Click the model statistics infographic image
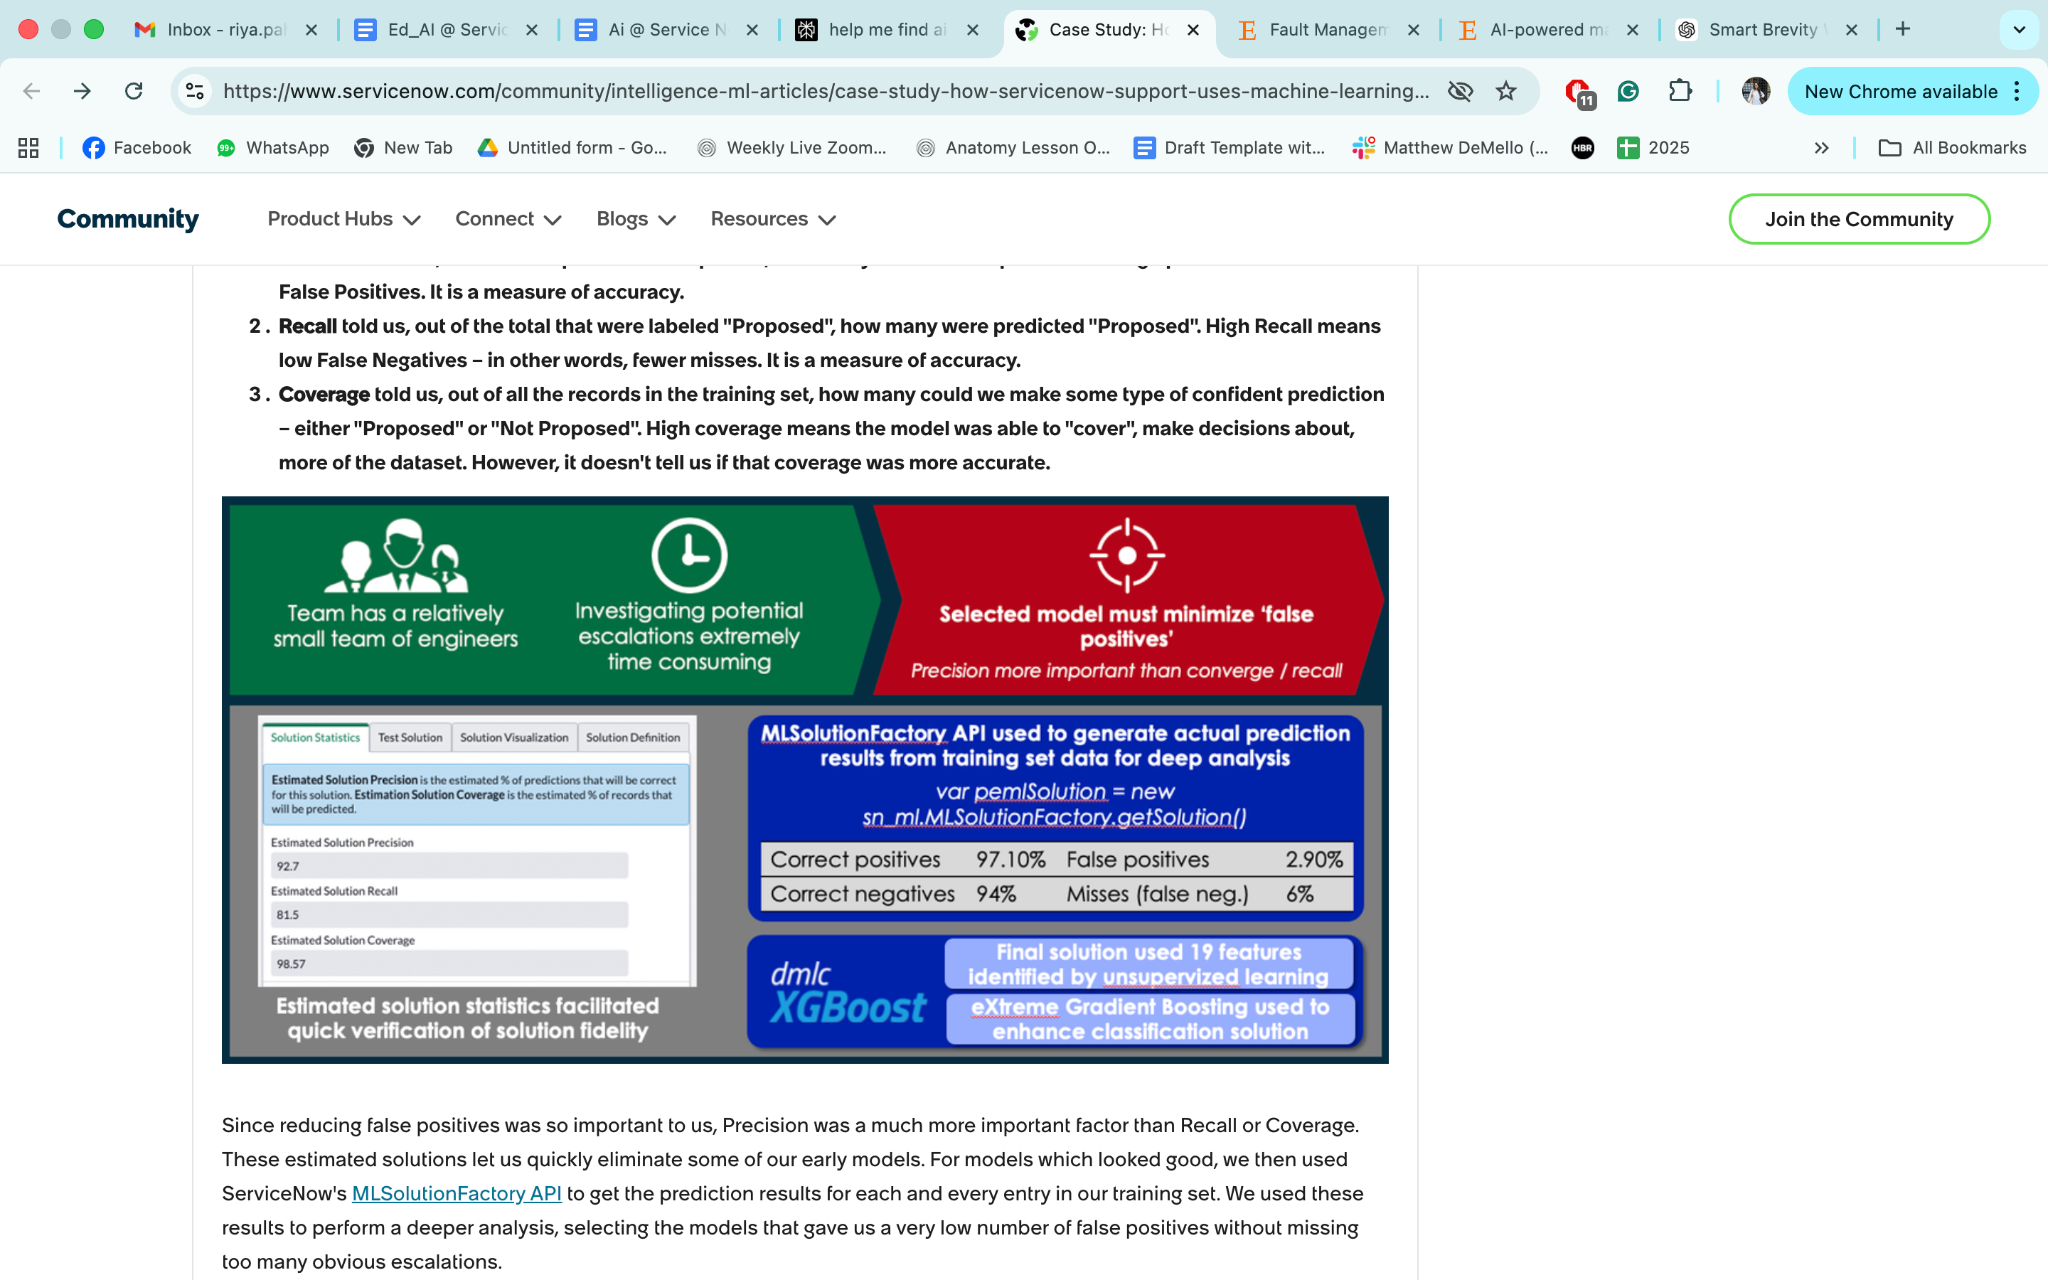This screenshot has width=2048, height=1280. click(x=805, y=780)
